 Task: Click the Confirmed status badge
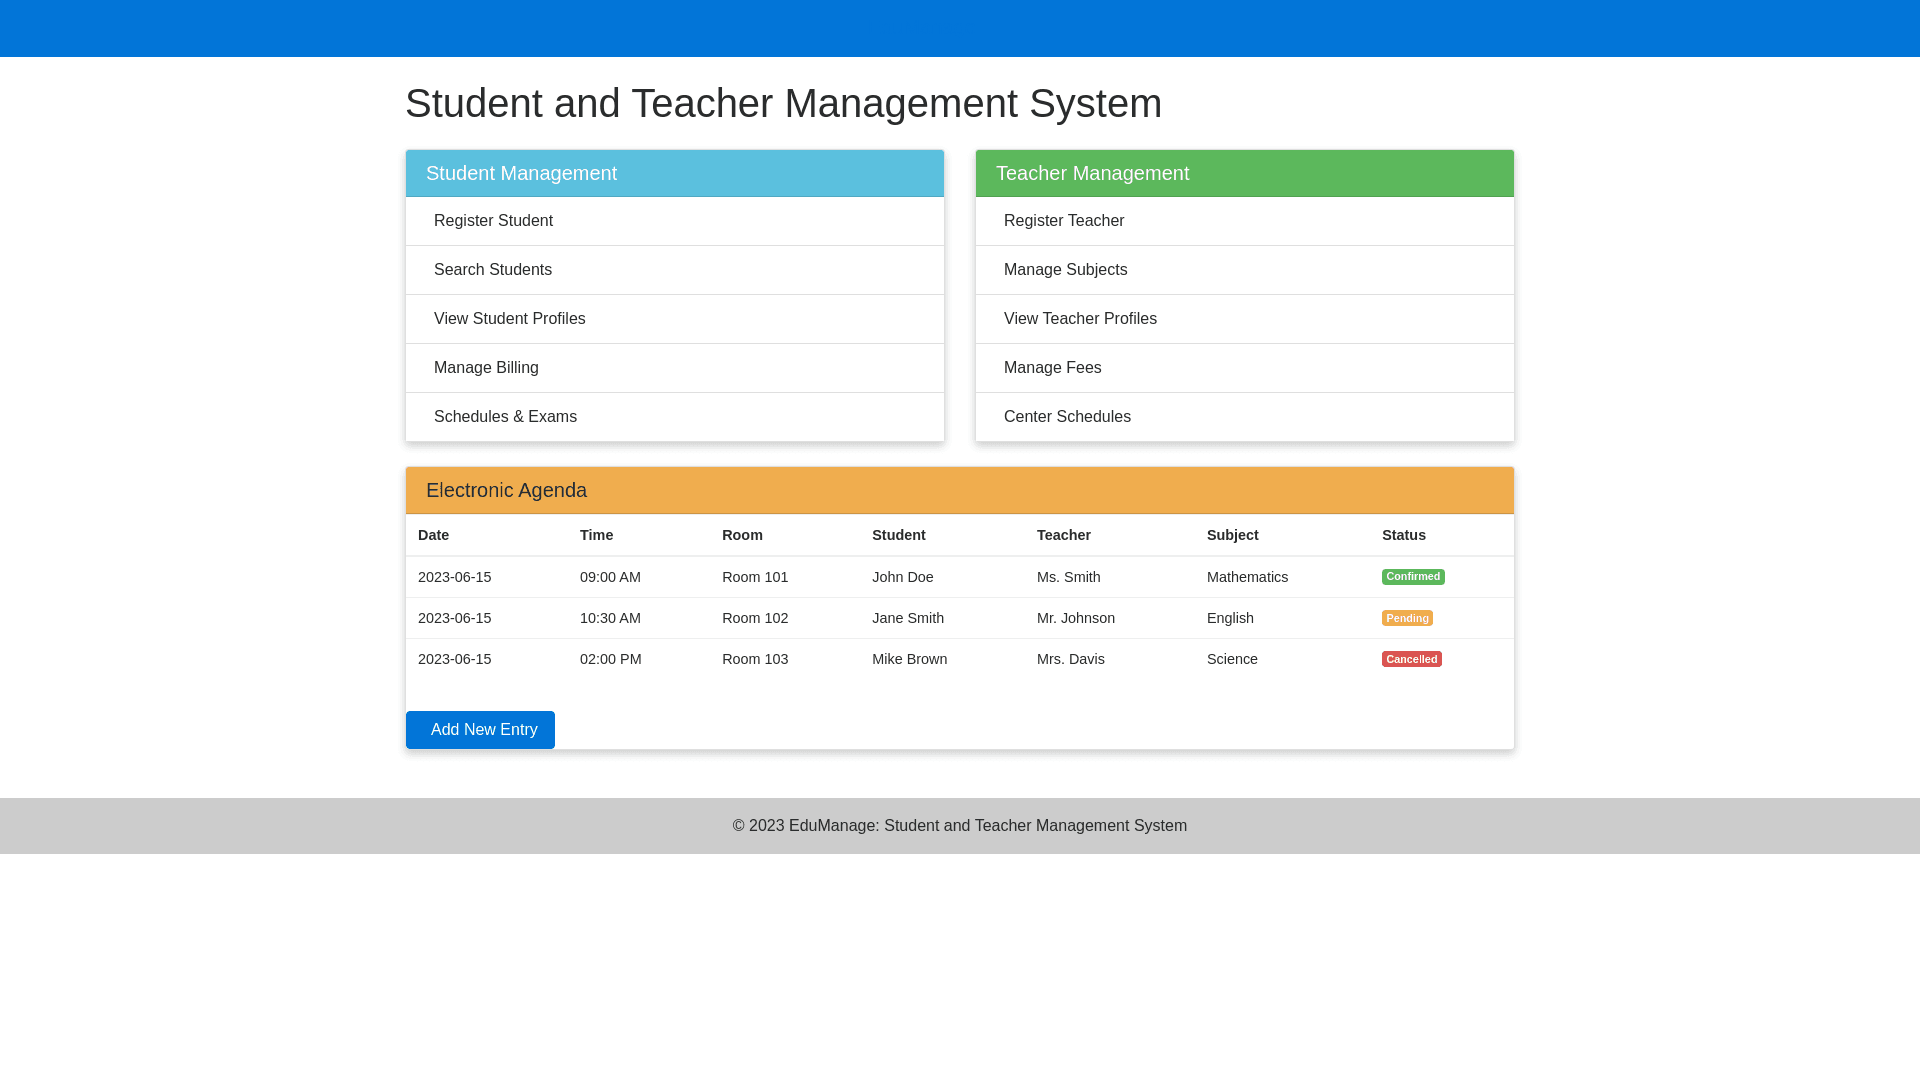[x=1412, y=577]
